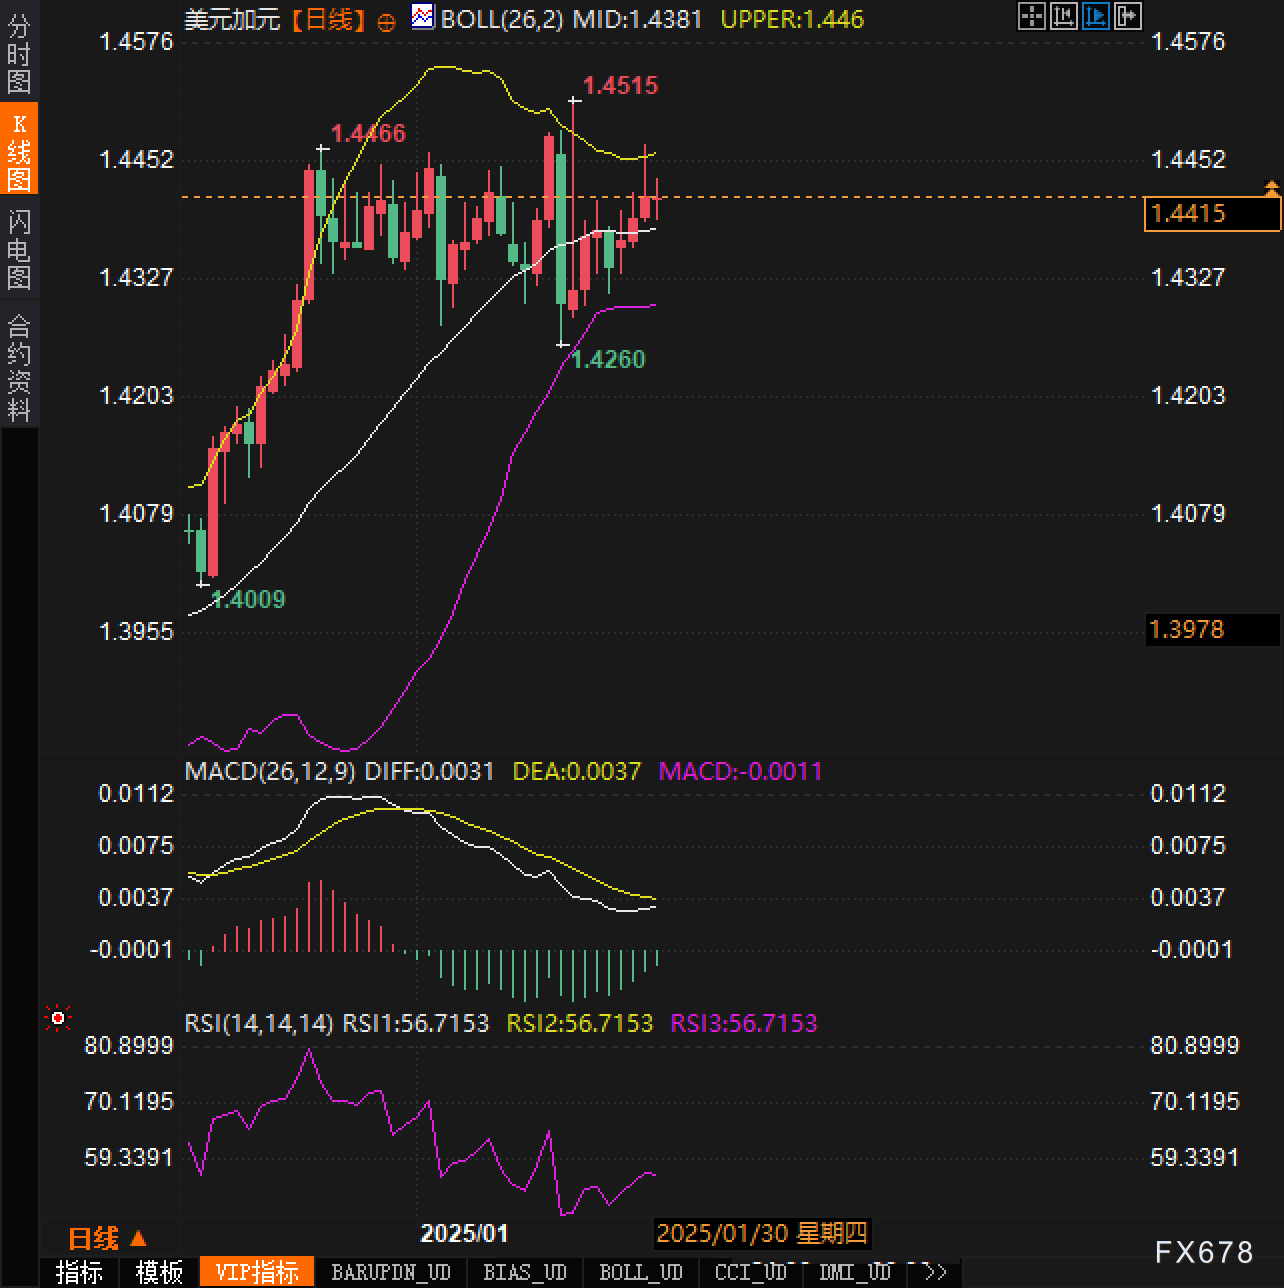Image resolution: width=1284 pixels, height=1288 pixels.
Task: Expand the 日线 timeframe selector arrow
Action: pyautogui.click(x=137, y=1238)
